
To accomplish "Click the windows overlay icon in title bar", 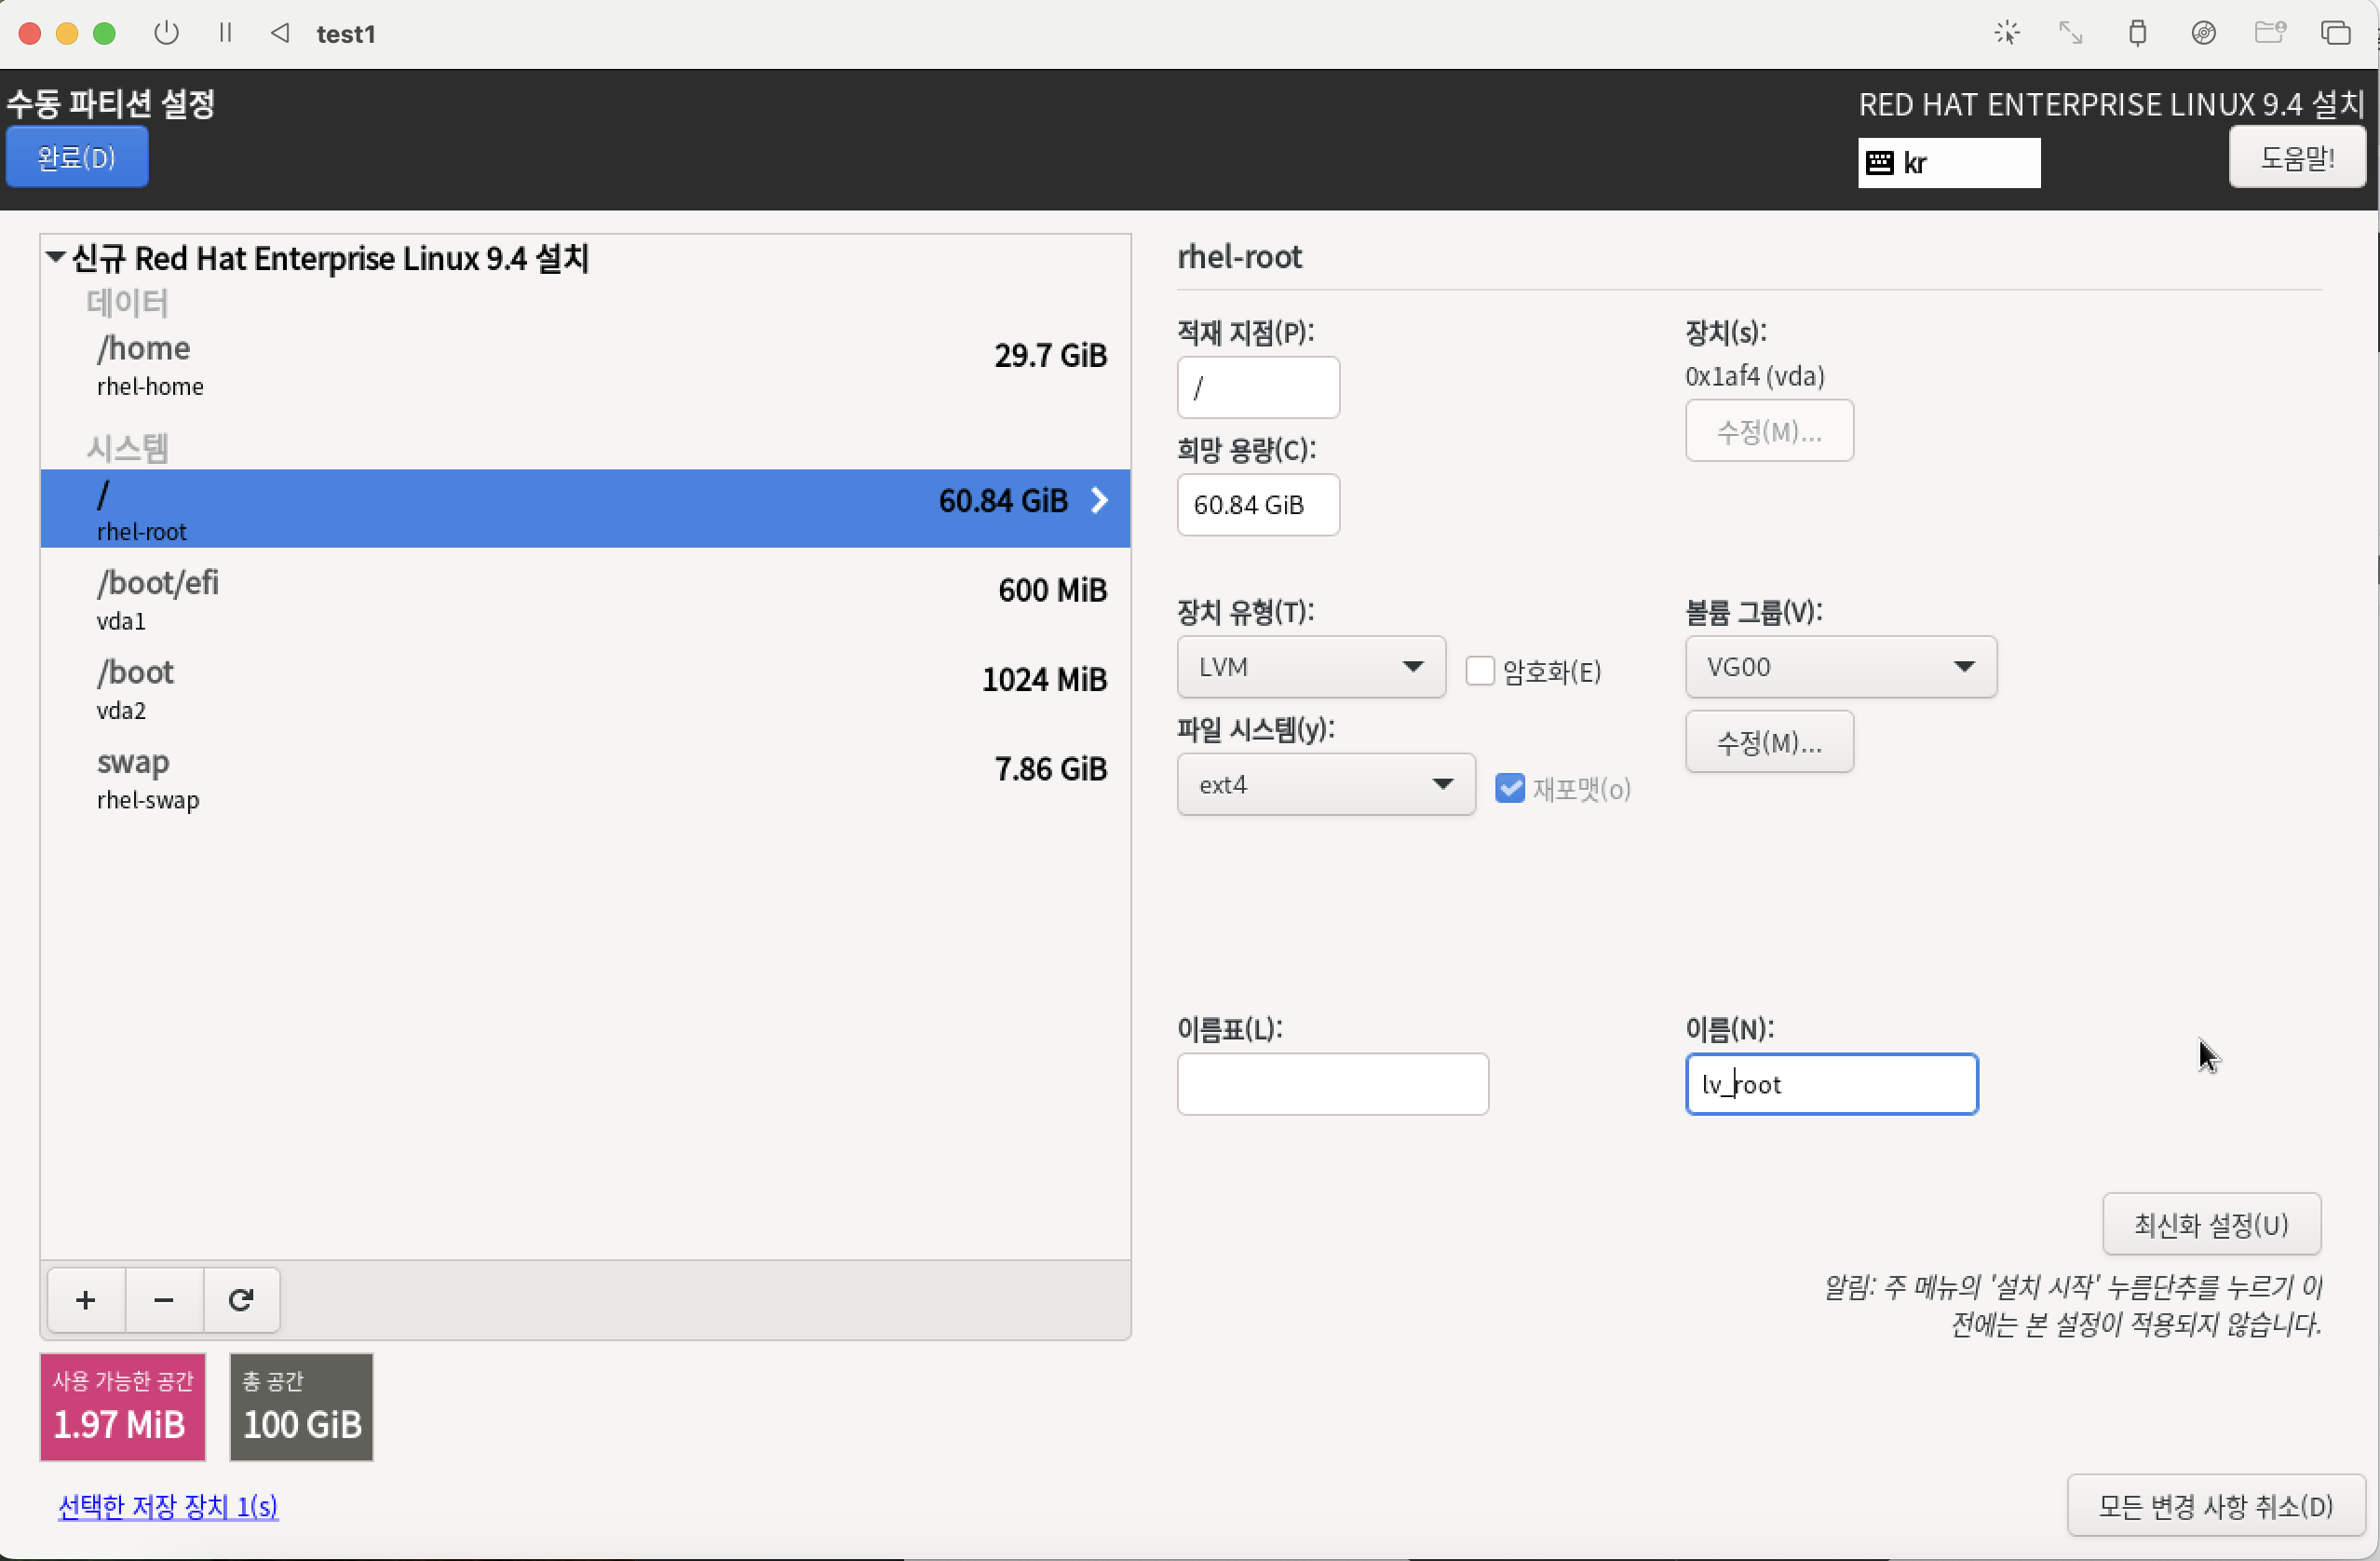I will [2335, 33].
